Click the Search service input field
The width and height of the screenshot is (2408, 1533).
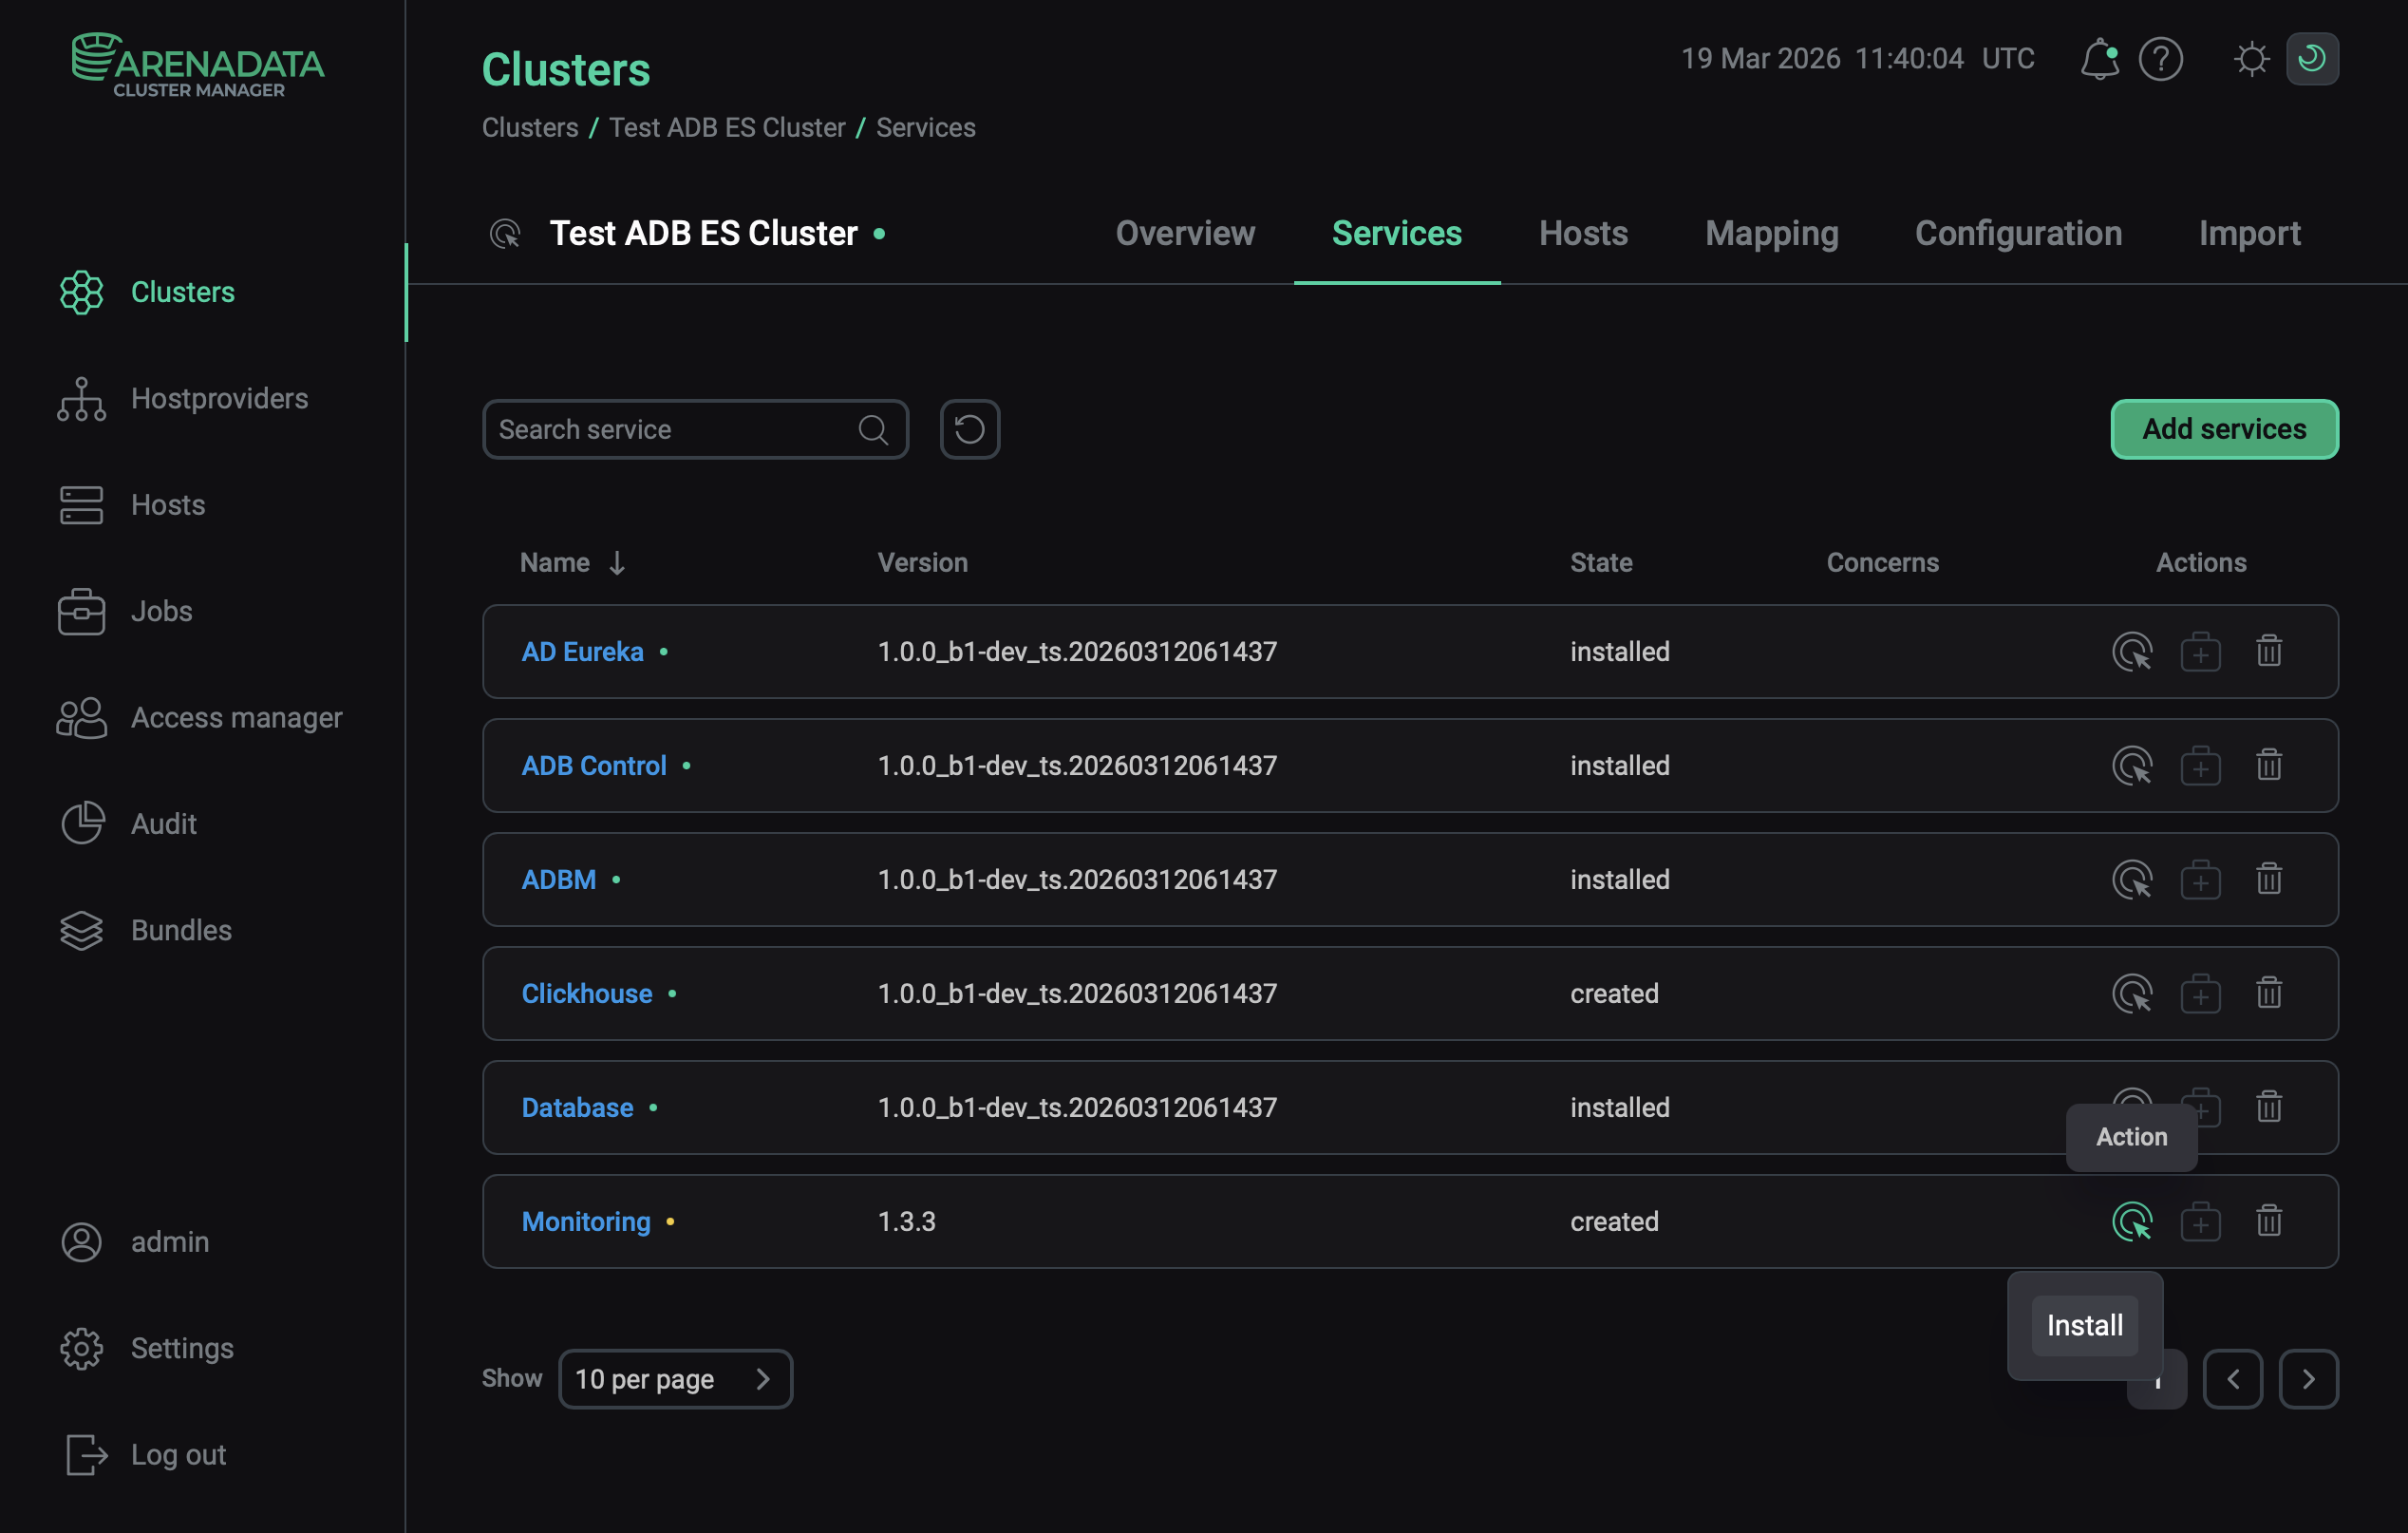[x=670, y=430]
